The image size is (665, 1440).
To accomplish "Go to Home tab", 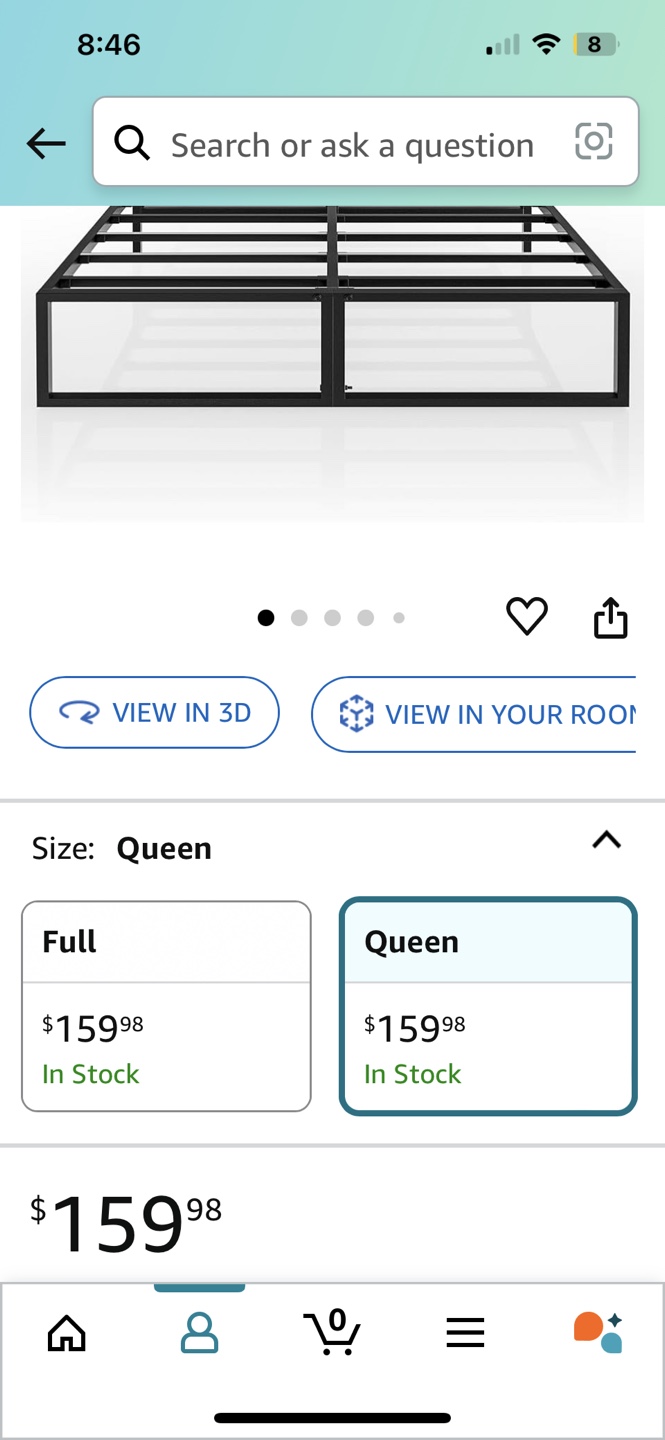I will (x=67, y=1332).
